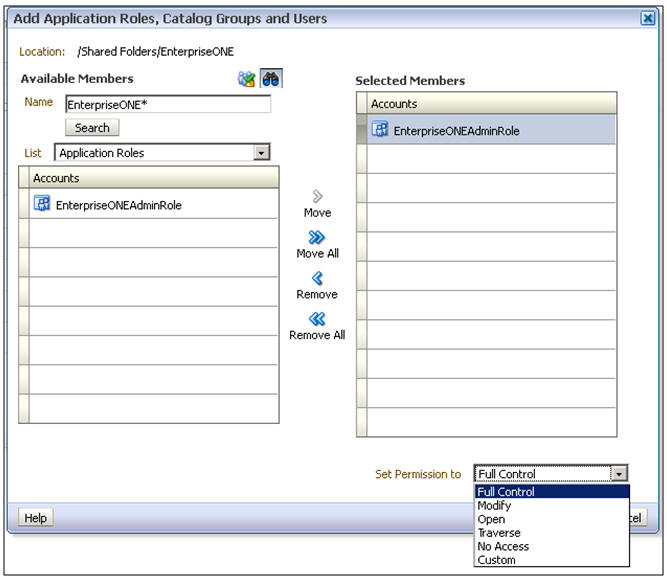Click the catalog groups and users icon

246,79
